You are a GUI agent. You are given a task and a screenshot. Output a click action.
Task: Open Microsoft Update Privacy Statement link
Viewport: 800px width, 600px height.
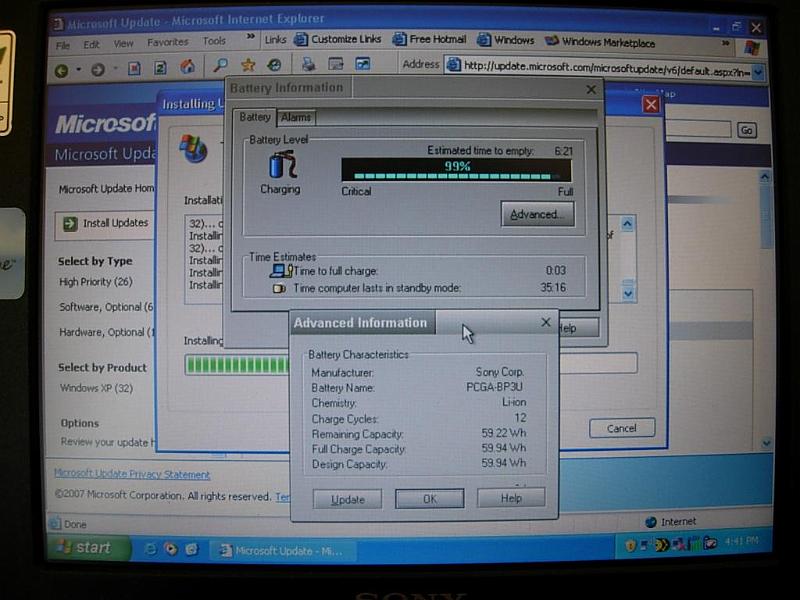coord(132,474)
